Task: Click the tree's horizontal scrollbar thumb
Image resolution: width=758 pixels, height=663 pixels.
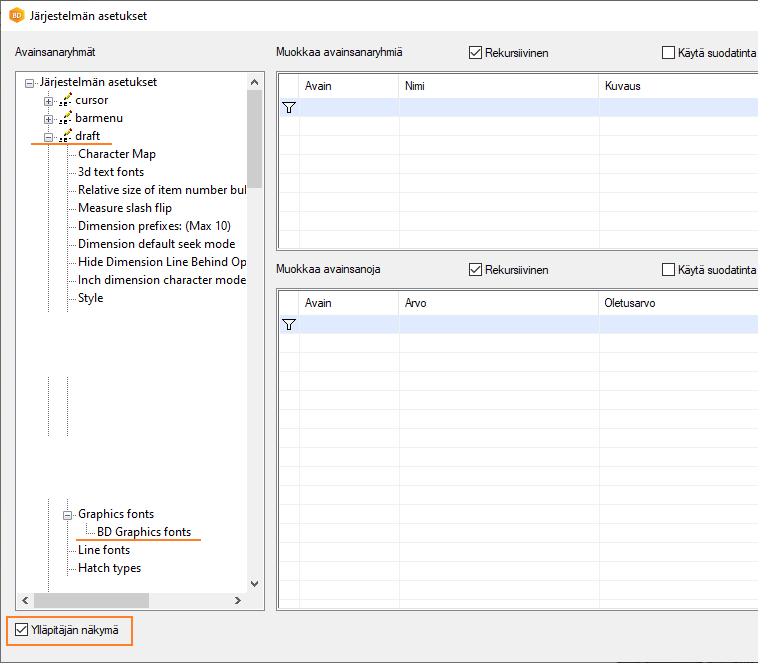Action: (91, 600)
